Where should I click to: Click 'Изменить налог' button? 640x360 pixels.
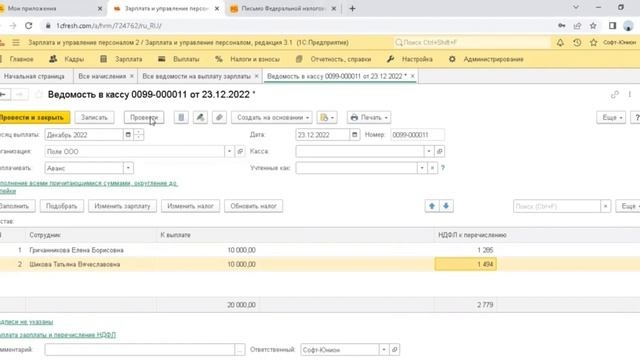click(191, 206)
